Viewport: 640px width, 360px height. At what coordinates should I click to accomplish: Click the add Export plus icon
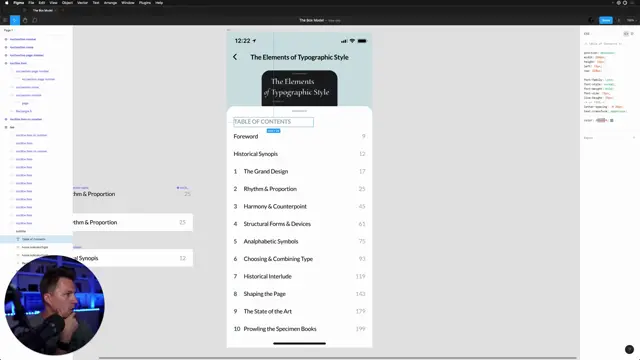633,138
